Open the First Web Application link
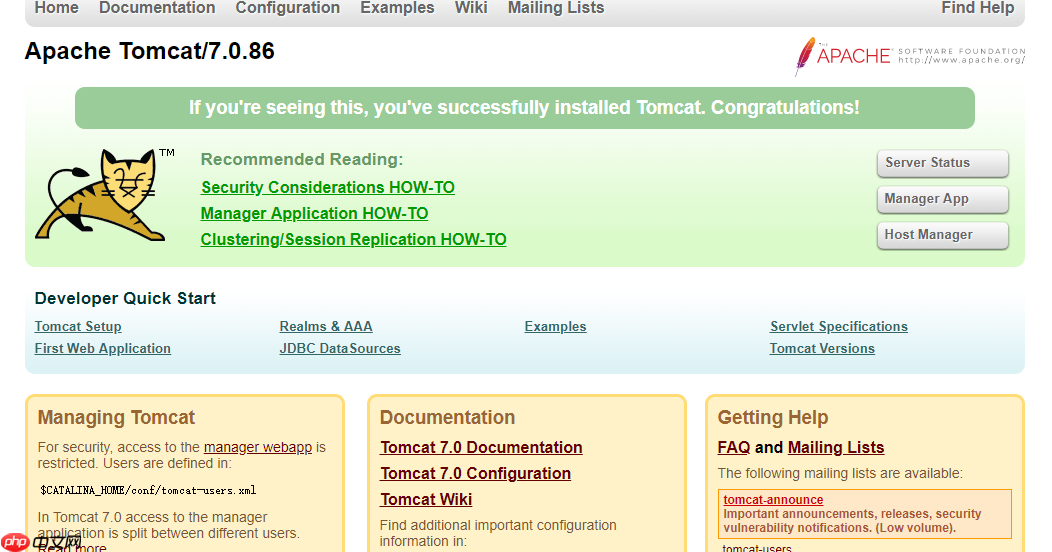This screenshot has width=1052, height=552. pyautogui.click(x=103, y=349)
